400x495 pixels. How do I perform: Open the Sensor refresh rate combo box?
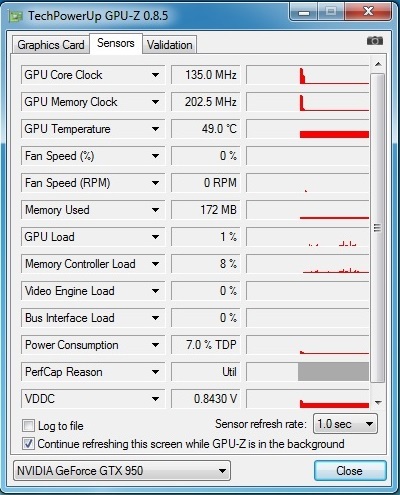click(x=345, y=424)
